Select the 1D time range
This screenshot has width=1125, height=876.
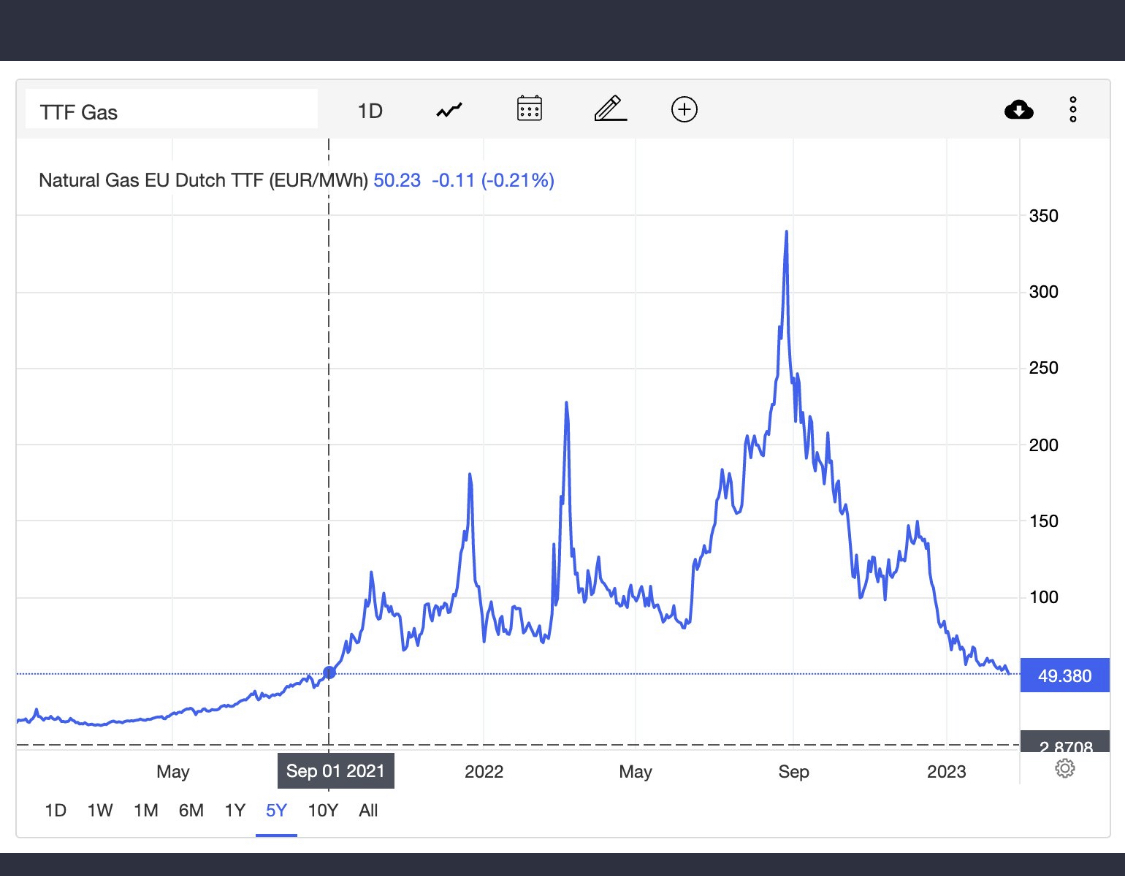[x=56, y=810]
